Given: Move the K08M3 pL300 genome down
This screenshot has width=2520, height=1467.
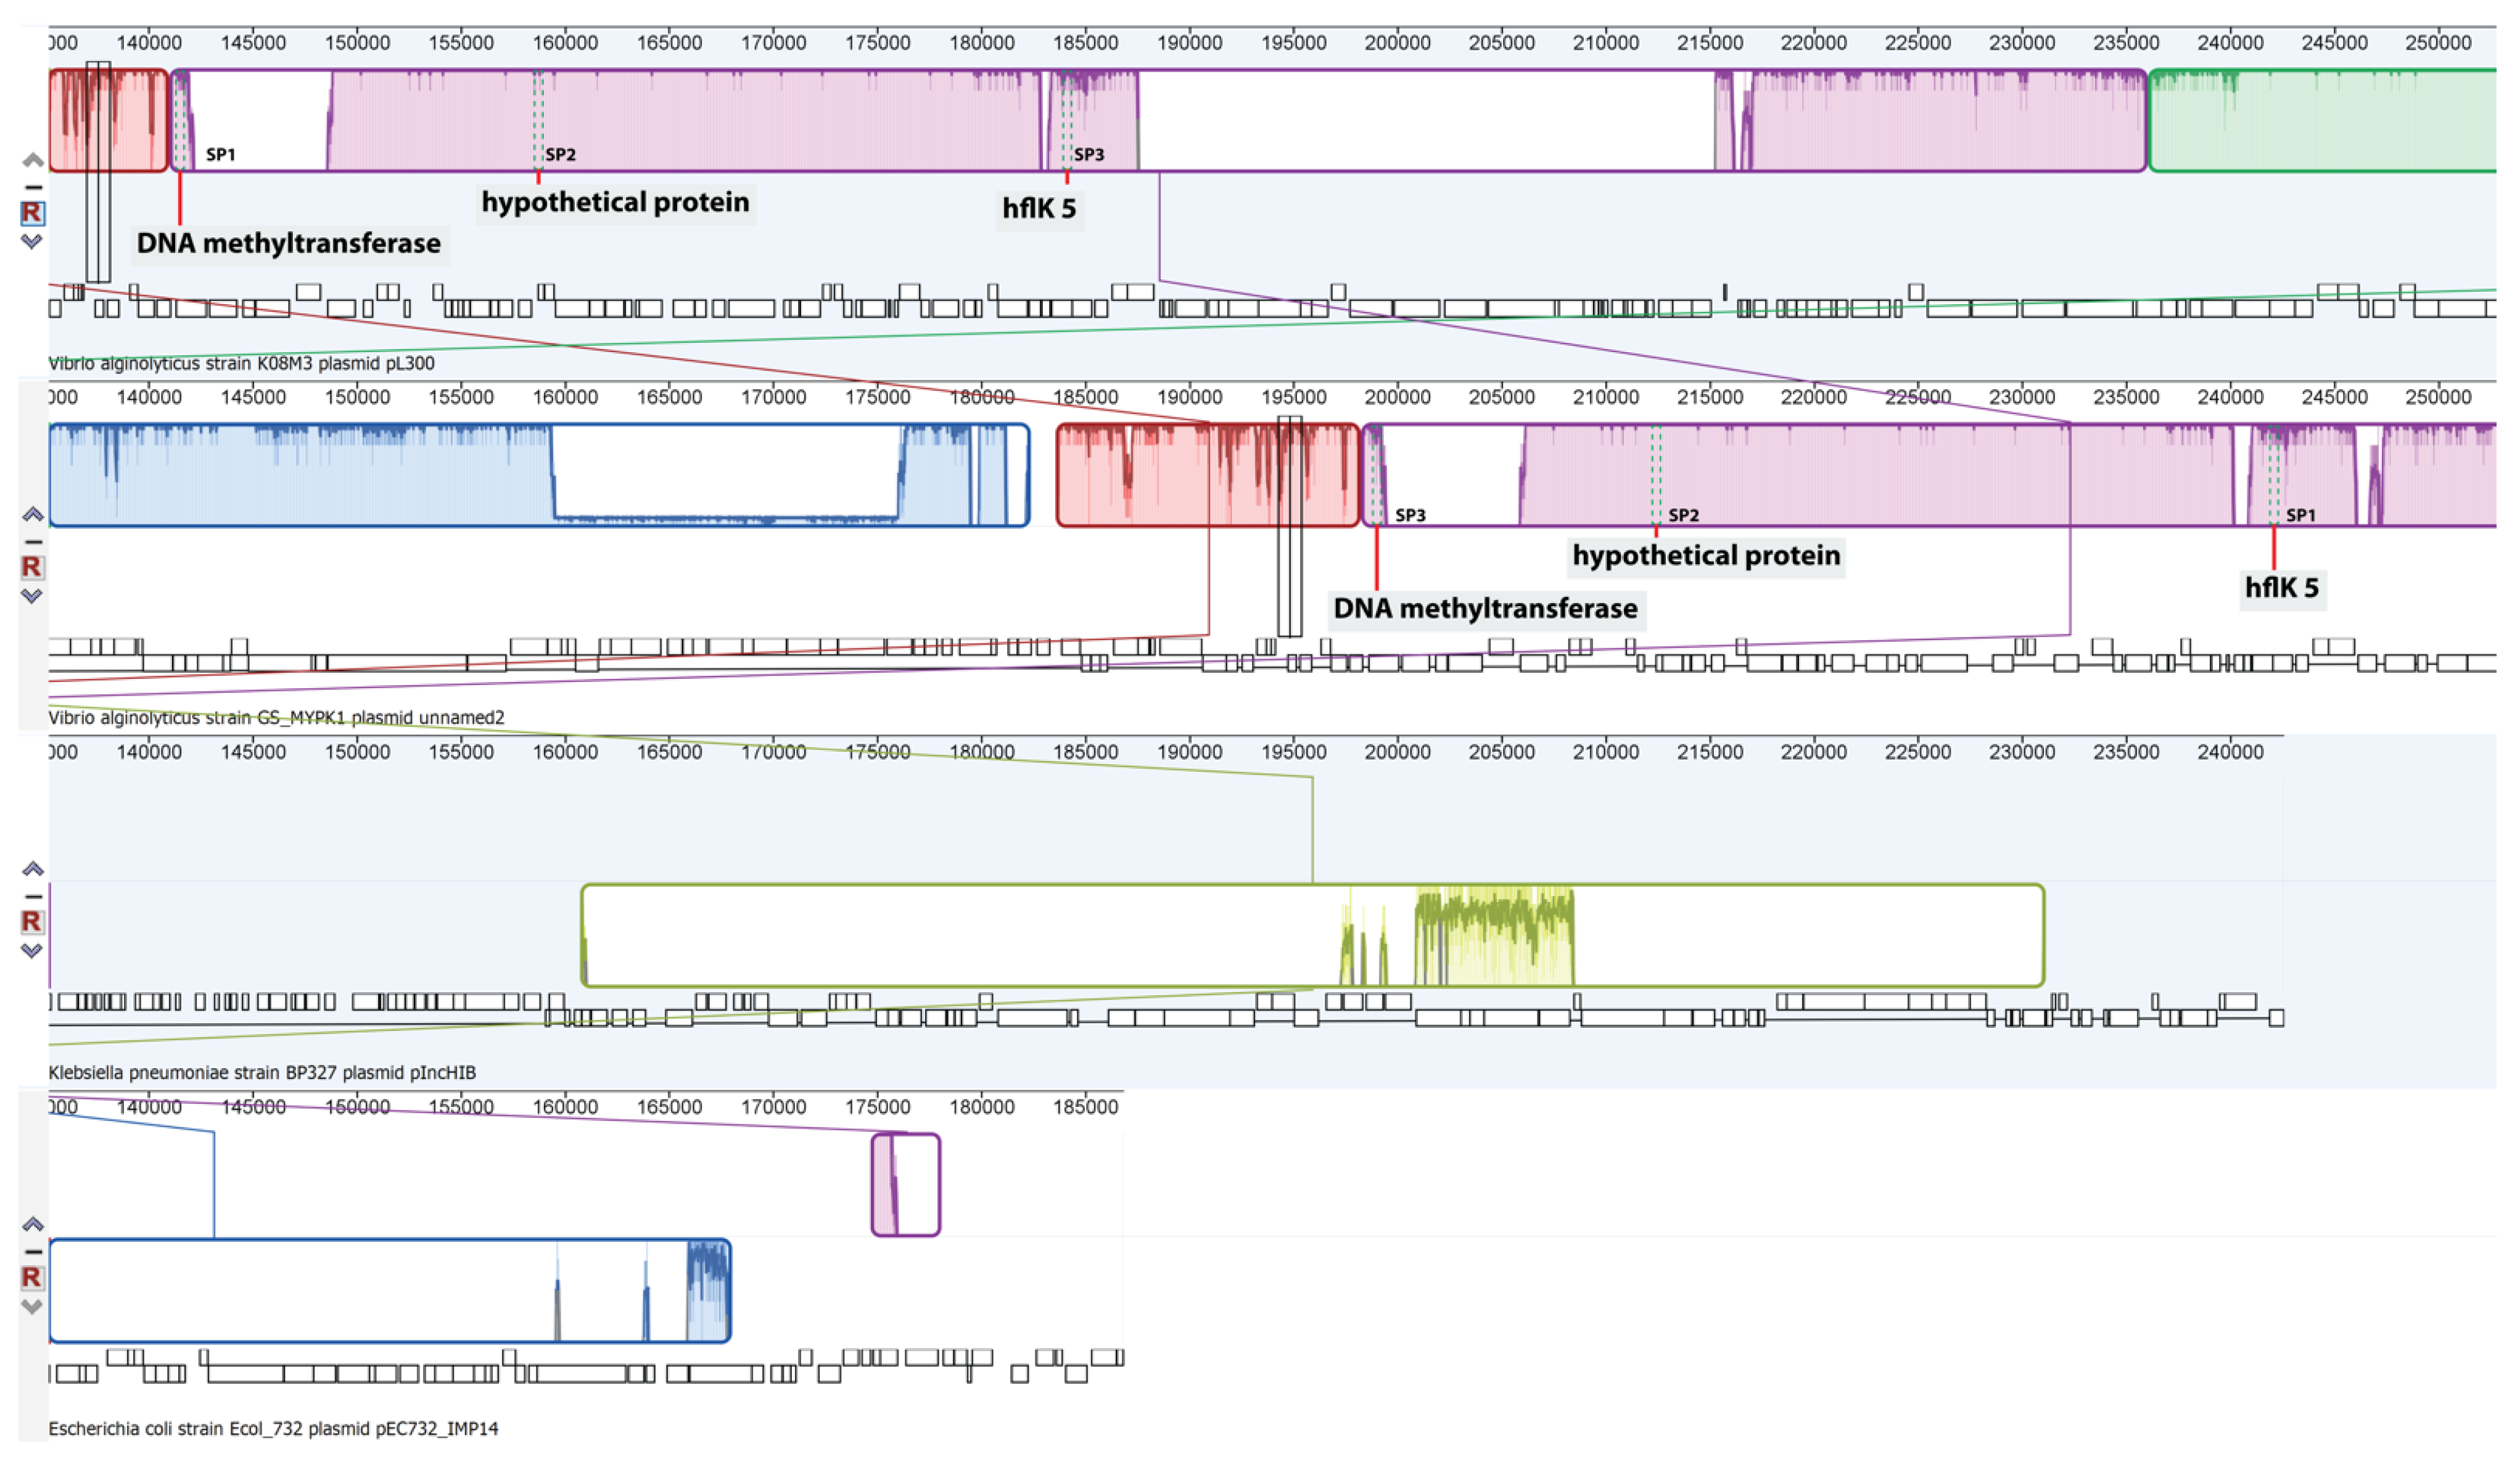Looking at the screenshot, I should (x=32, y=241).
